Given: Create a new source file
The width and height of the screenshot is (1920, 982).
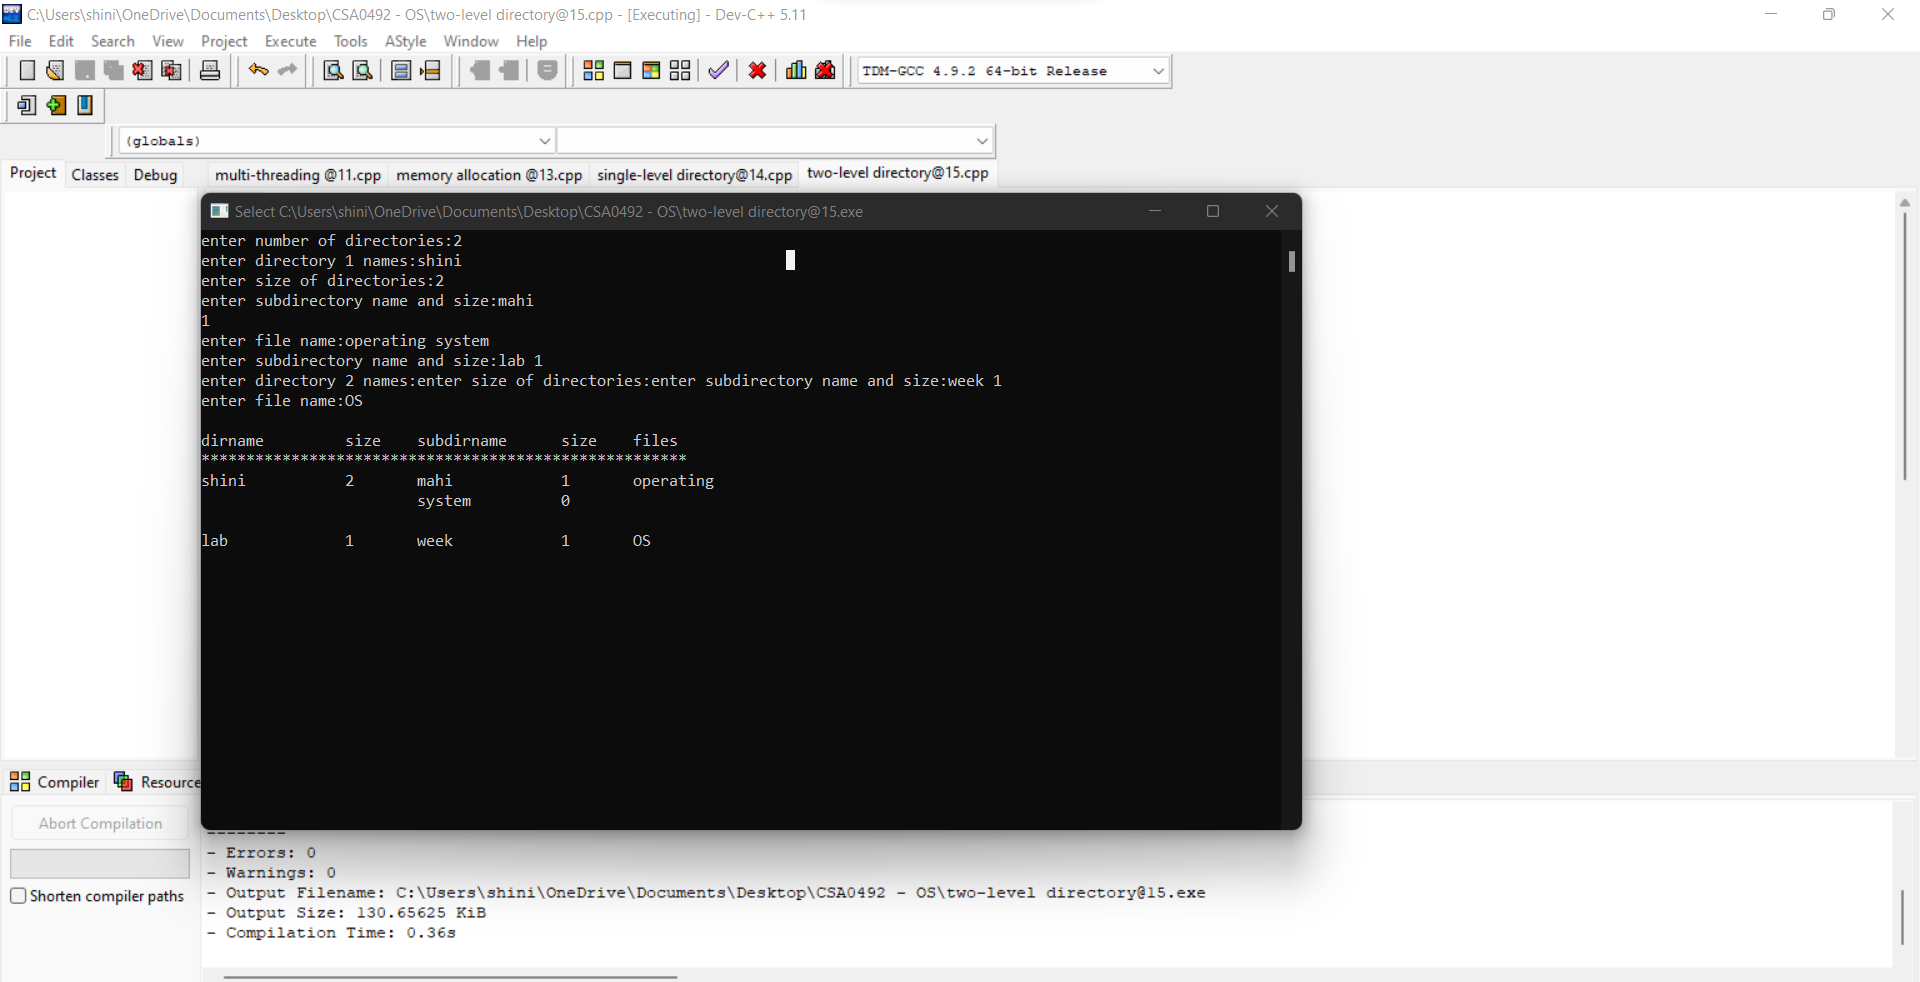Looking at the screenshot, I should tap(27, 70).
